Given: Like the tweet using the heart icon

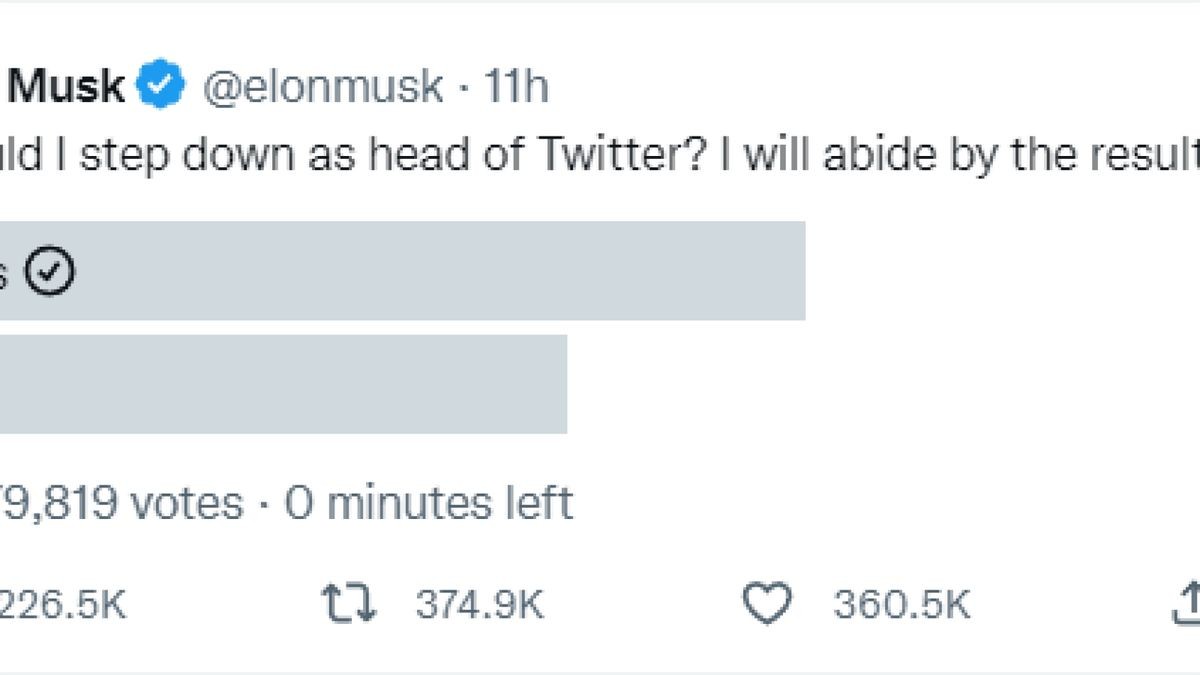Looking at the screenshot, I should click(767, 601).
